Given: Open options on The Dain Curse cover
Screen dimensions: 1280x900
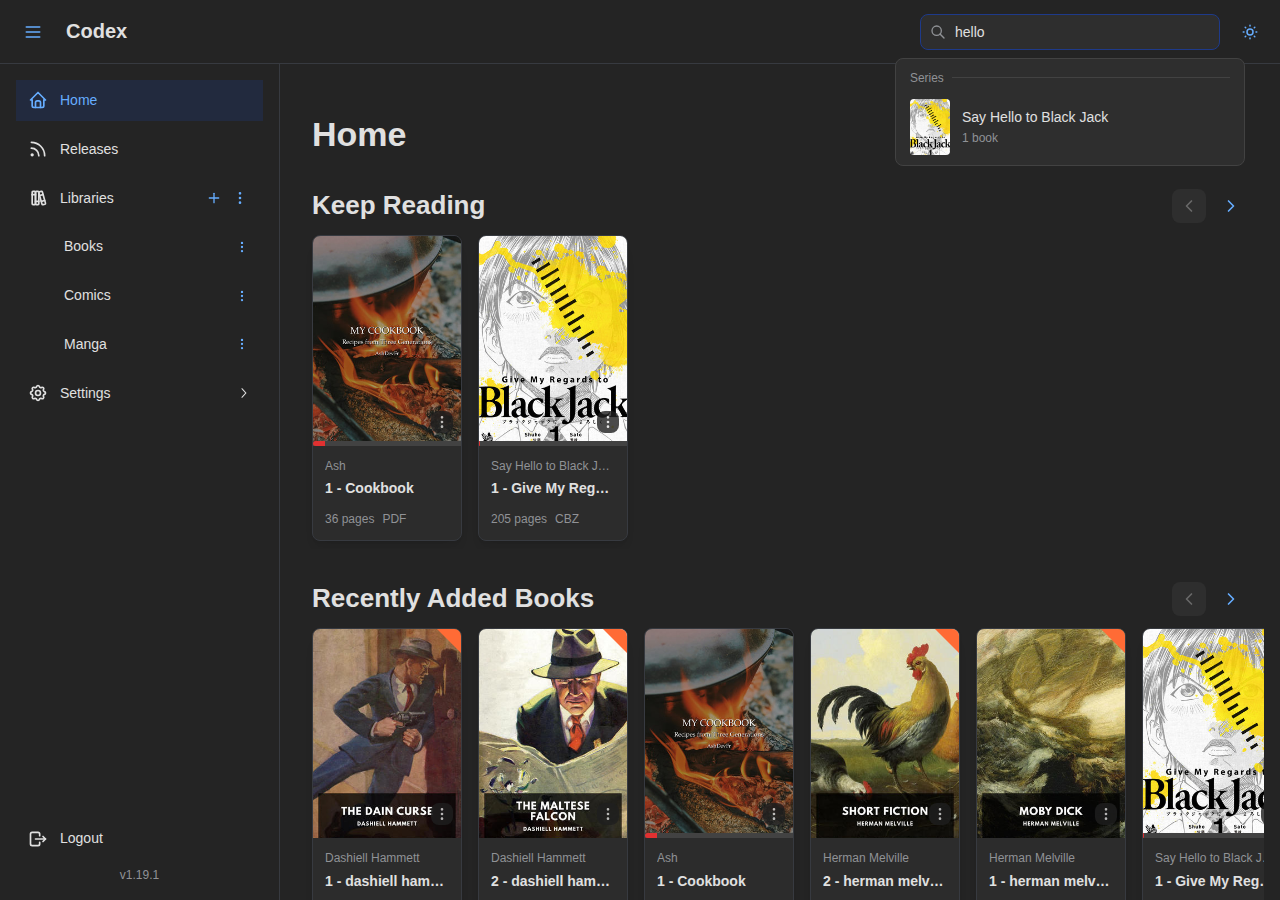Looking at the screenshot, I should [442, 814].
